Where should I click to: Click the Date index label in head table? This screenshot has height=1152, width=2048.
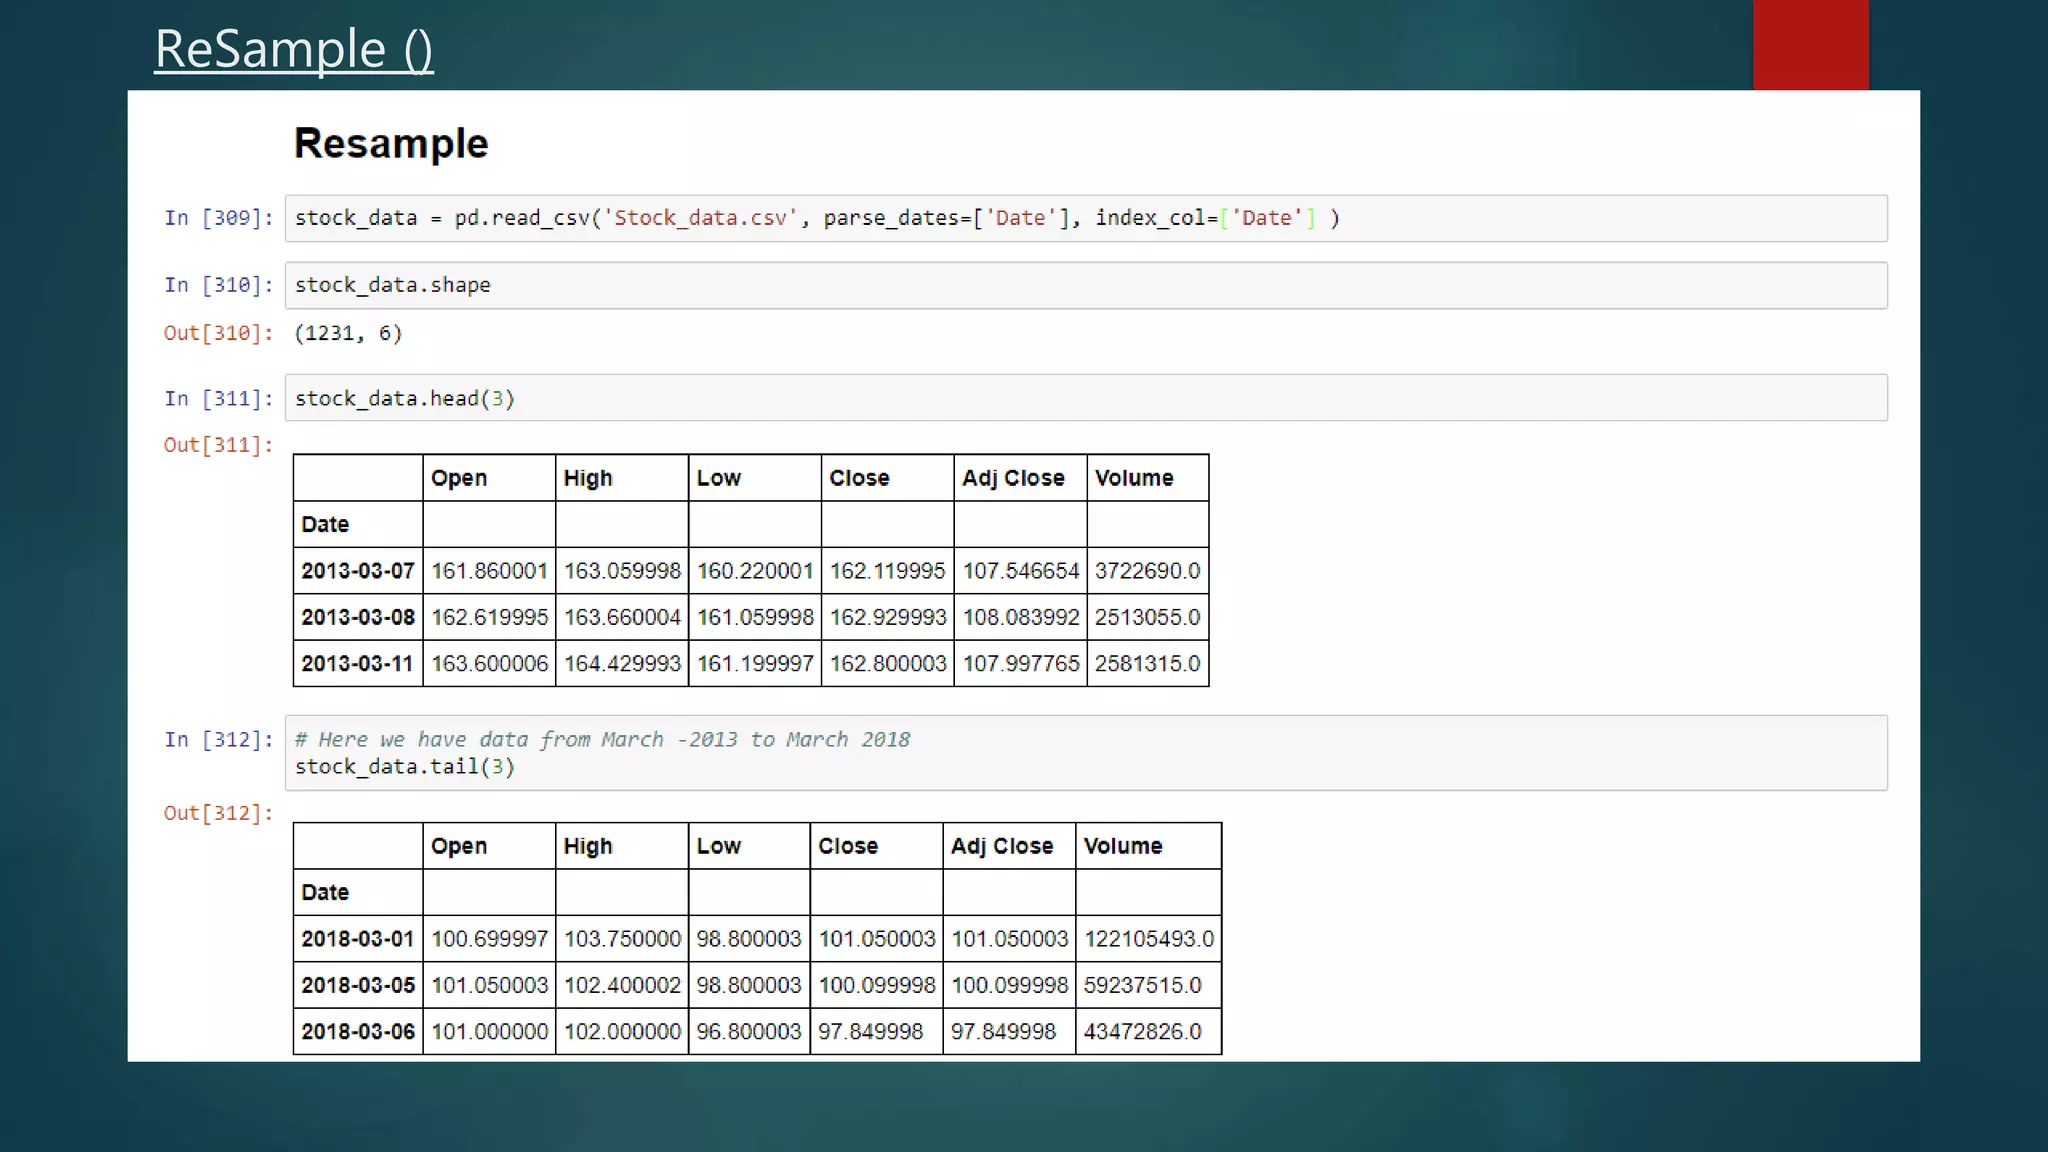[x=325, y=524]
